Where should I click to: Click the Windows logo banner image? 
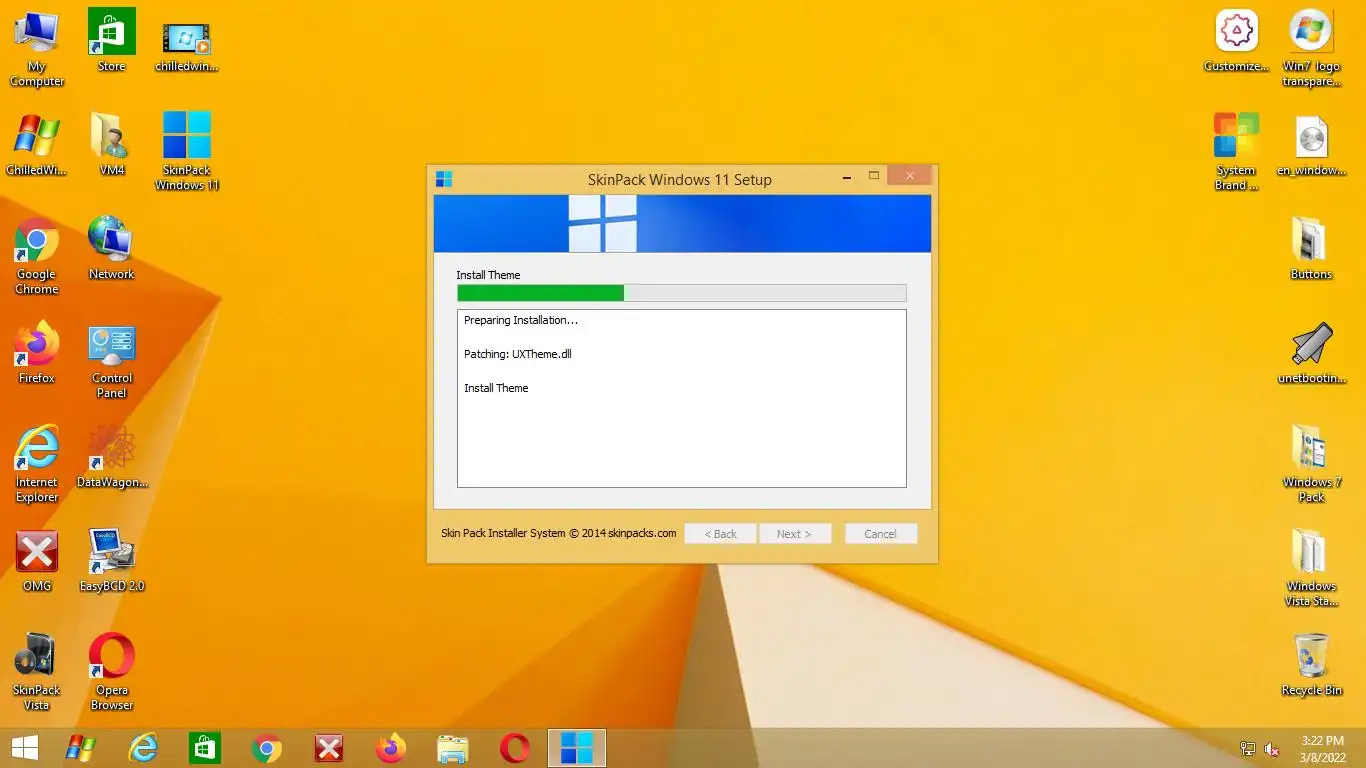[x=682, y=223]
